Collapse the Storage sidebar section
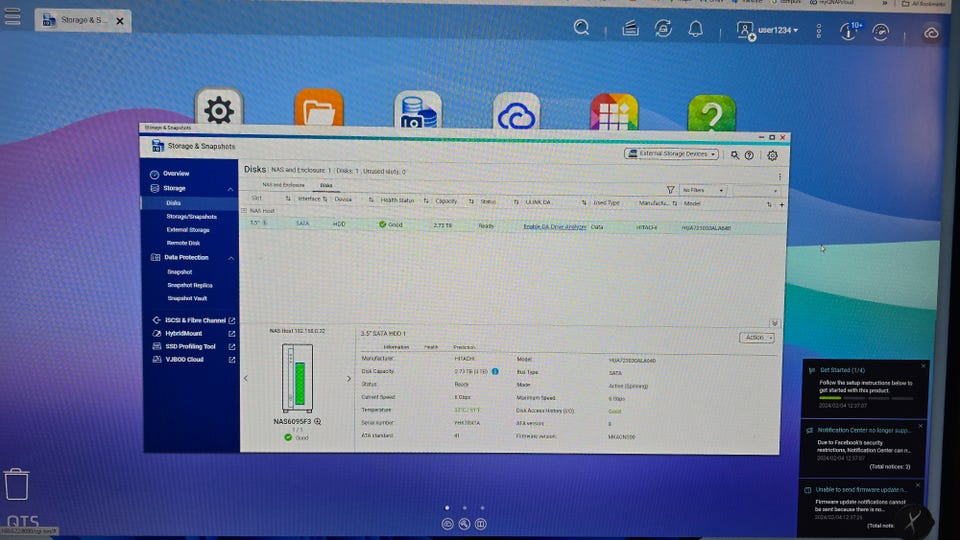Image resolution: width=960 pixels, height=540 pixels. tap(230, 189)
